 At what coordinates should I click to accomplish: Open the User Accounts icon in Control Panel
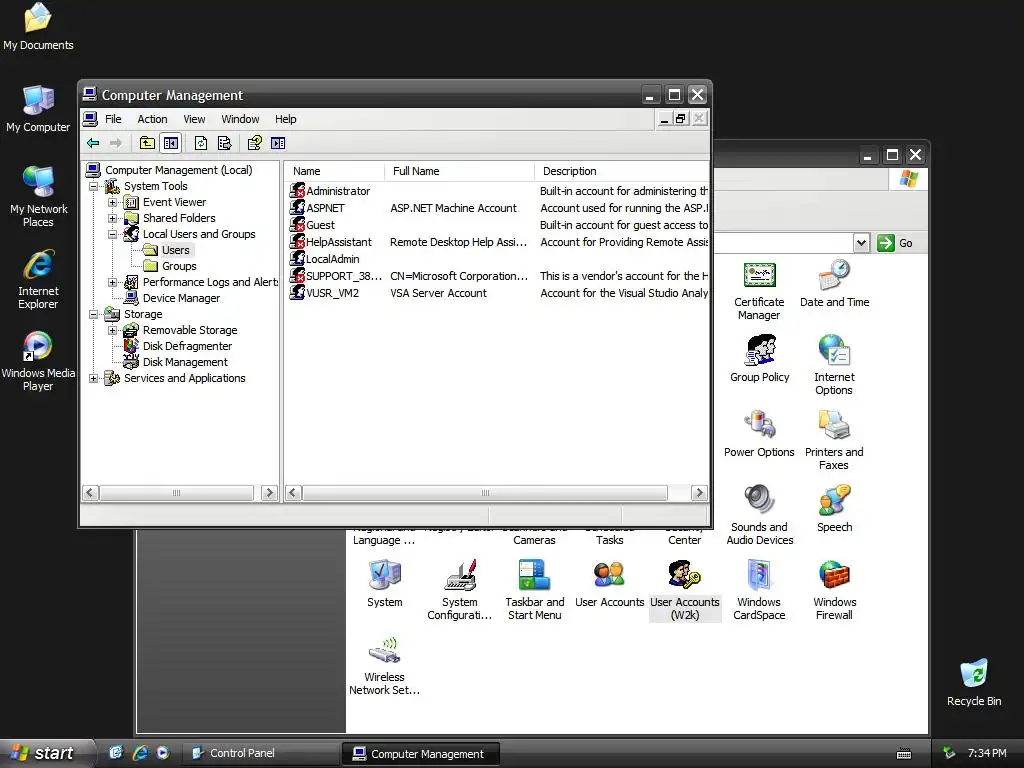(609, 584)
